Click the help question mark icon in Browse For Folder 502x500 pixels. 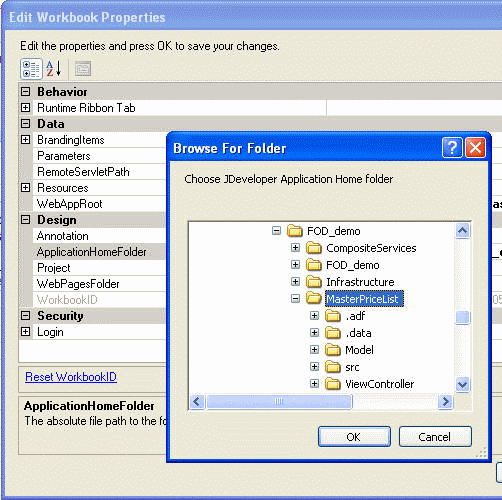pyautogui.click(x=452, y=147)
